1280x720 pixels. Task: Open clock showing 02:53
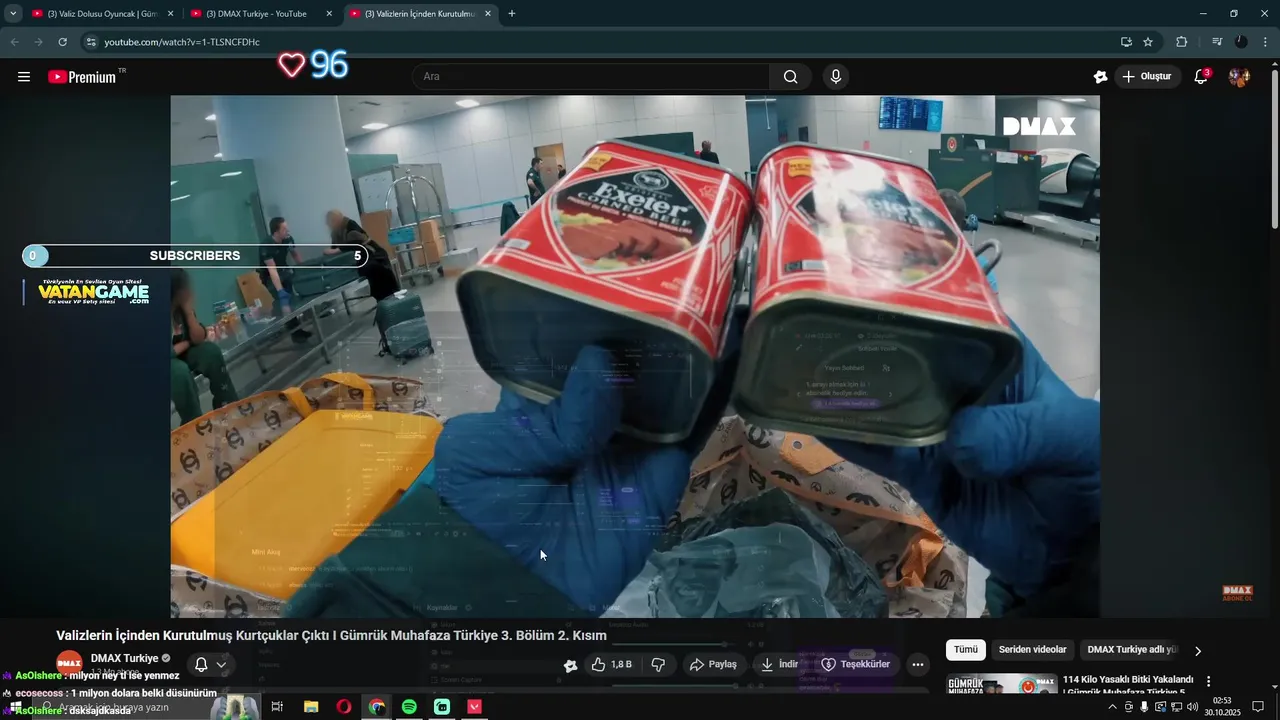pos(1222,707)
